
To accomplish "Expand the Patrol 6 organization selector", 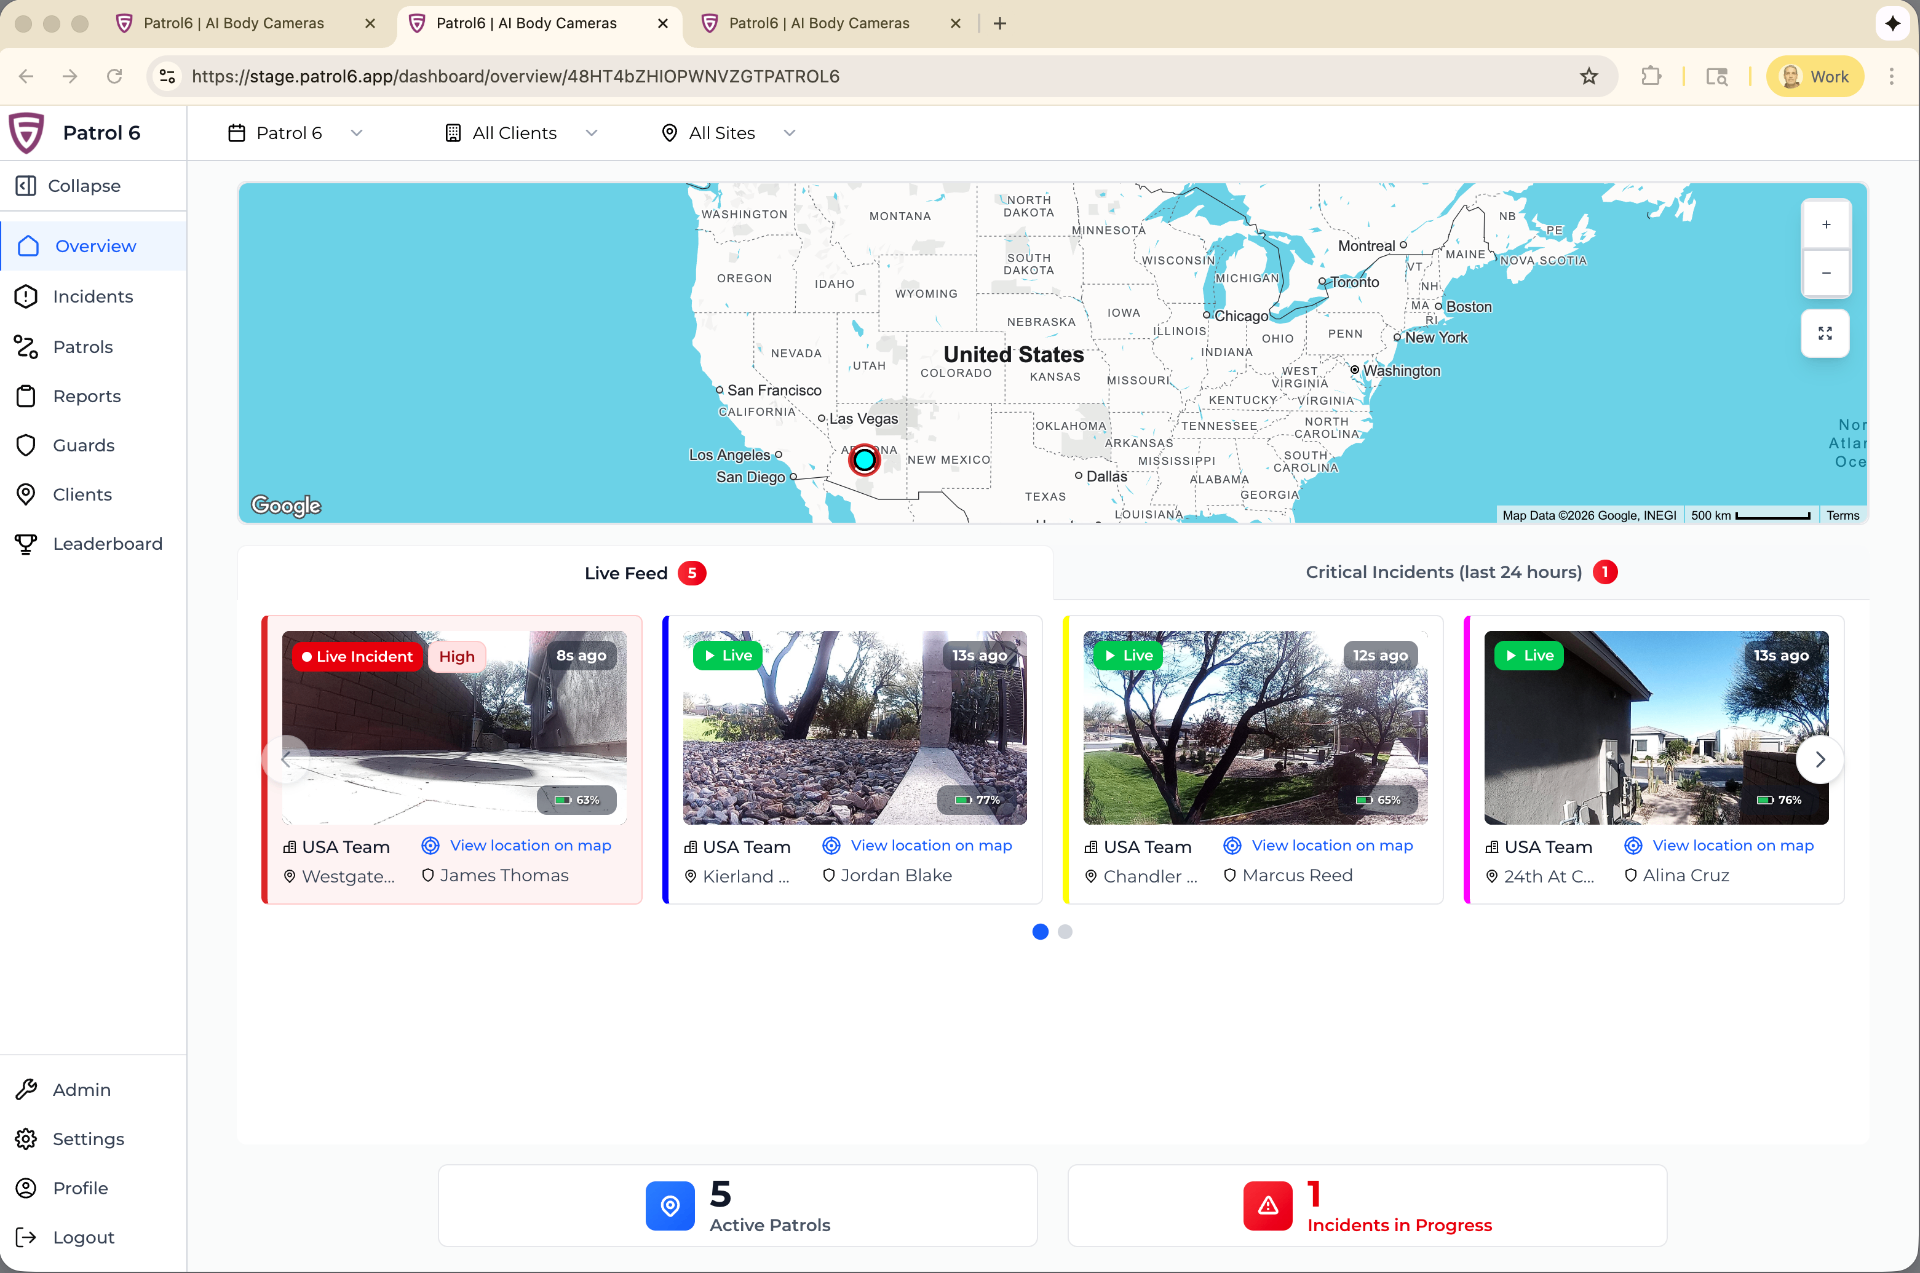I will tap(295, 132).
